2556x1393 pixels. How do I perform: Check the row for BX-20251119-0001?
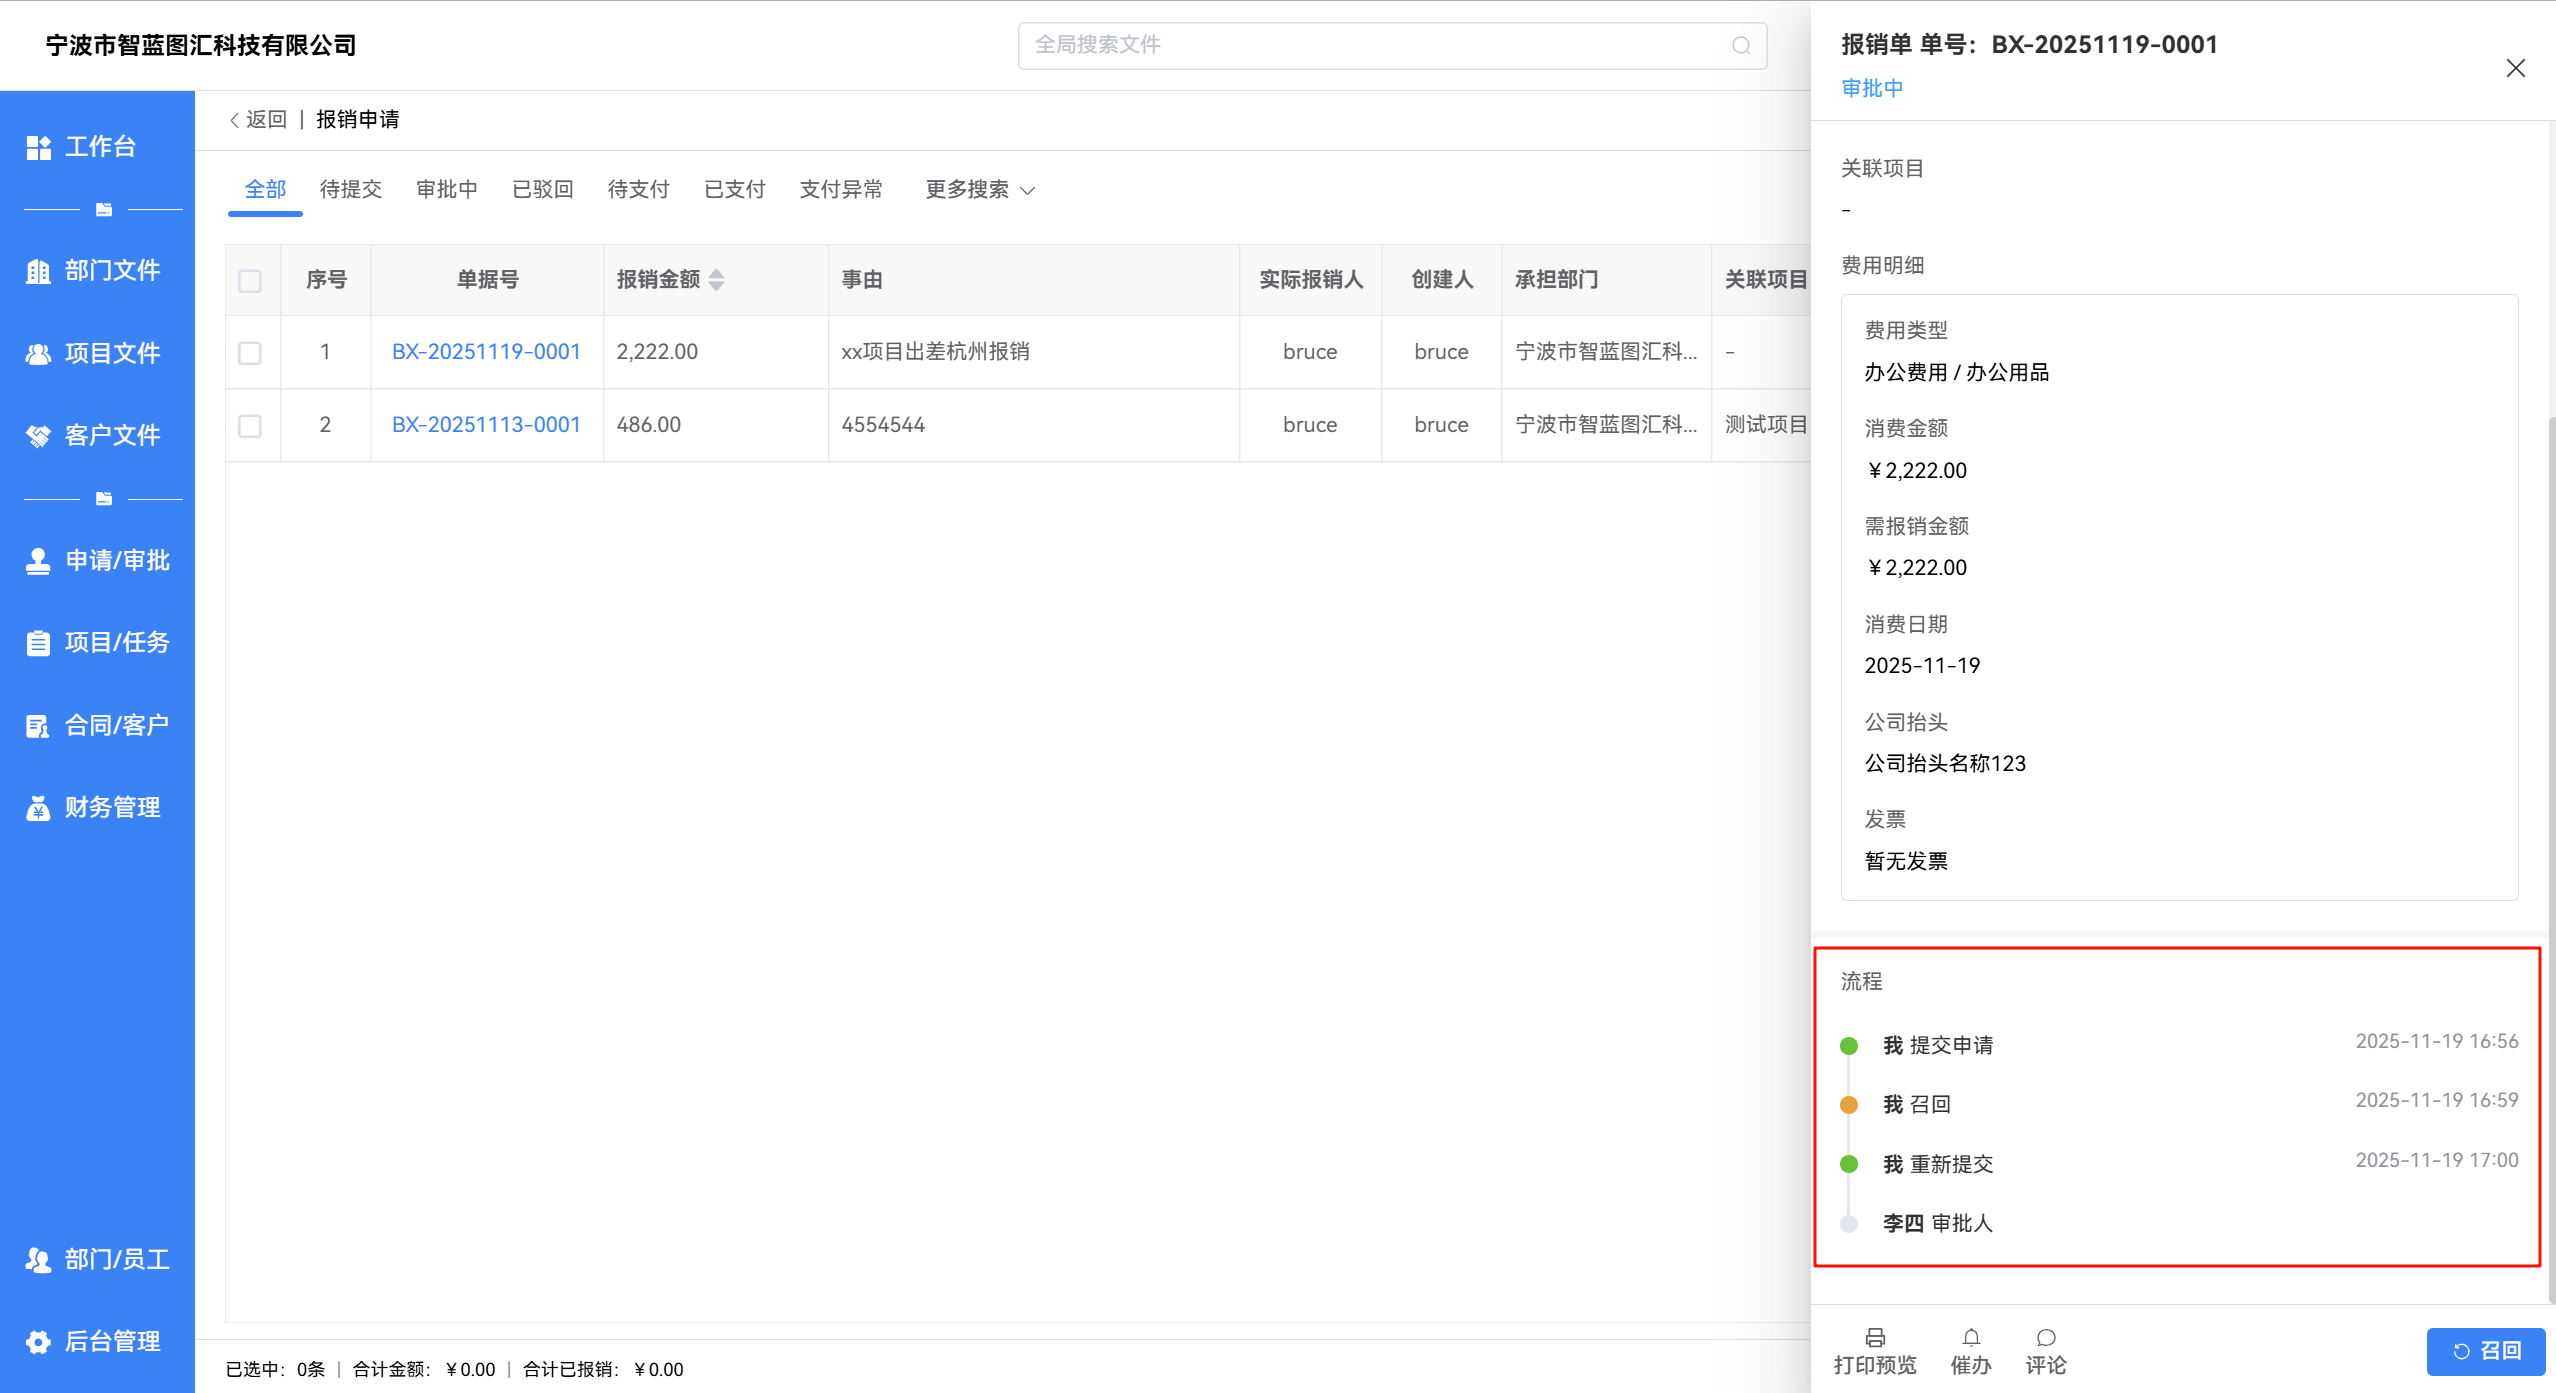[250, 353]
